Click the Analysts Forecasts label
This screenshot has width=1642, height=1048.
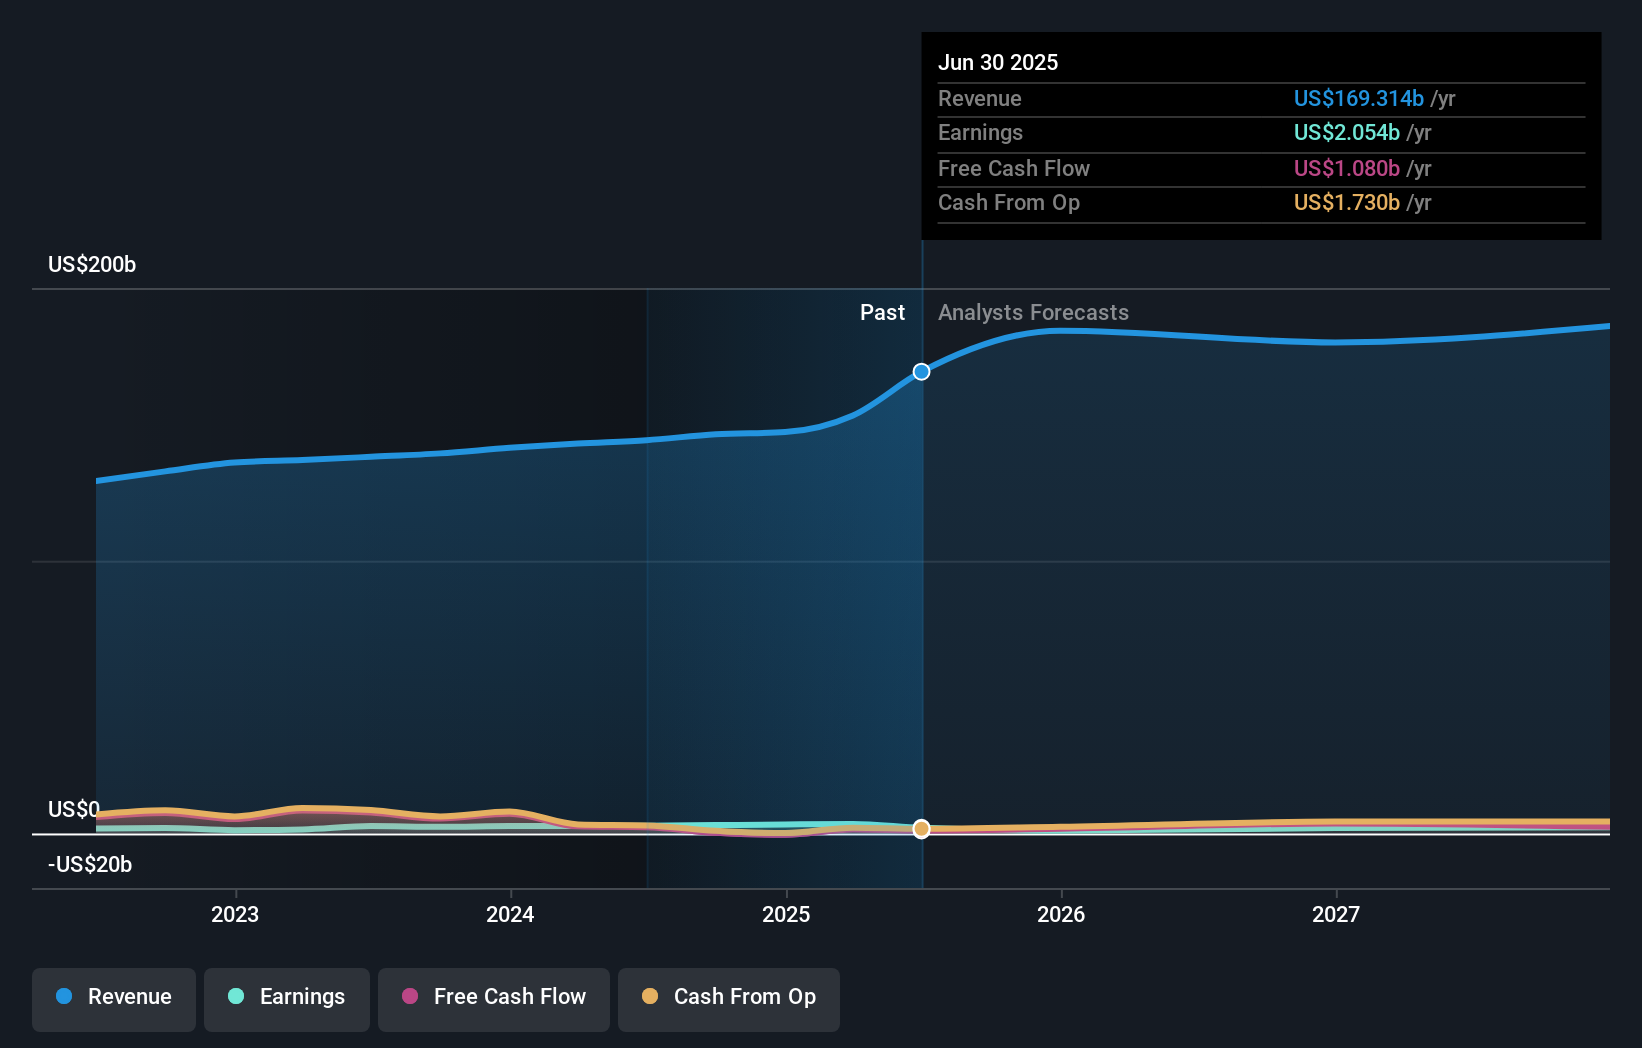coord(1033,312)
